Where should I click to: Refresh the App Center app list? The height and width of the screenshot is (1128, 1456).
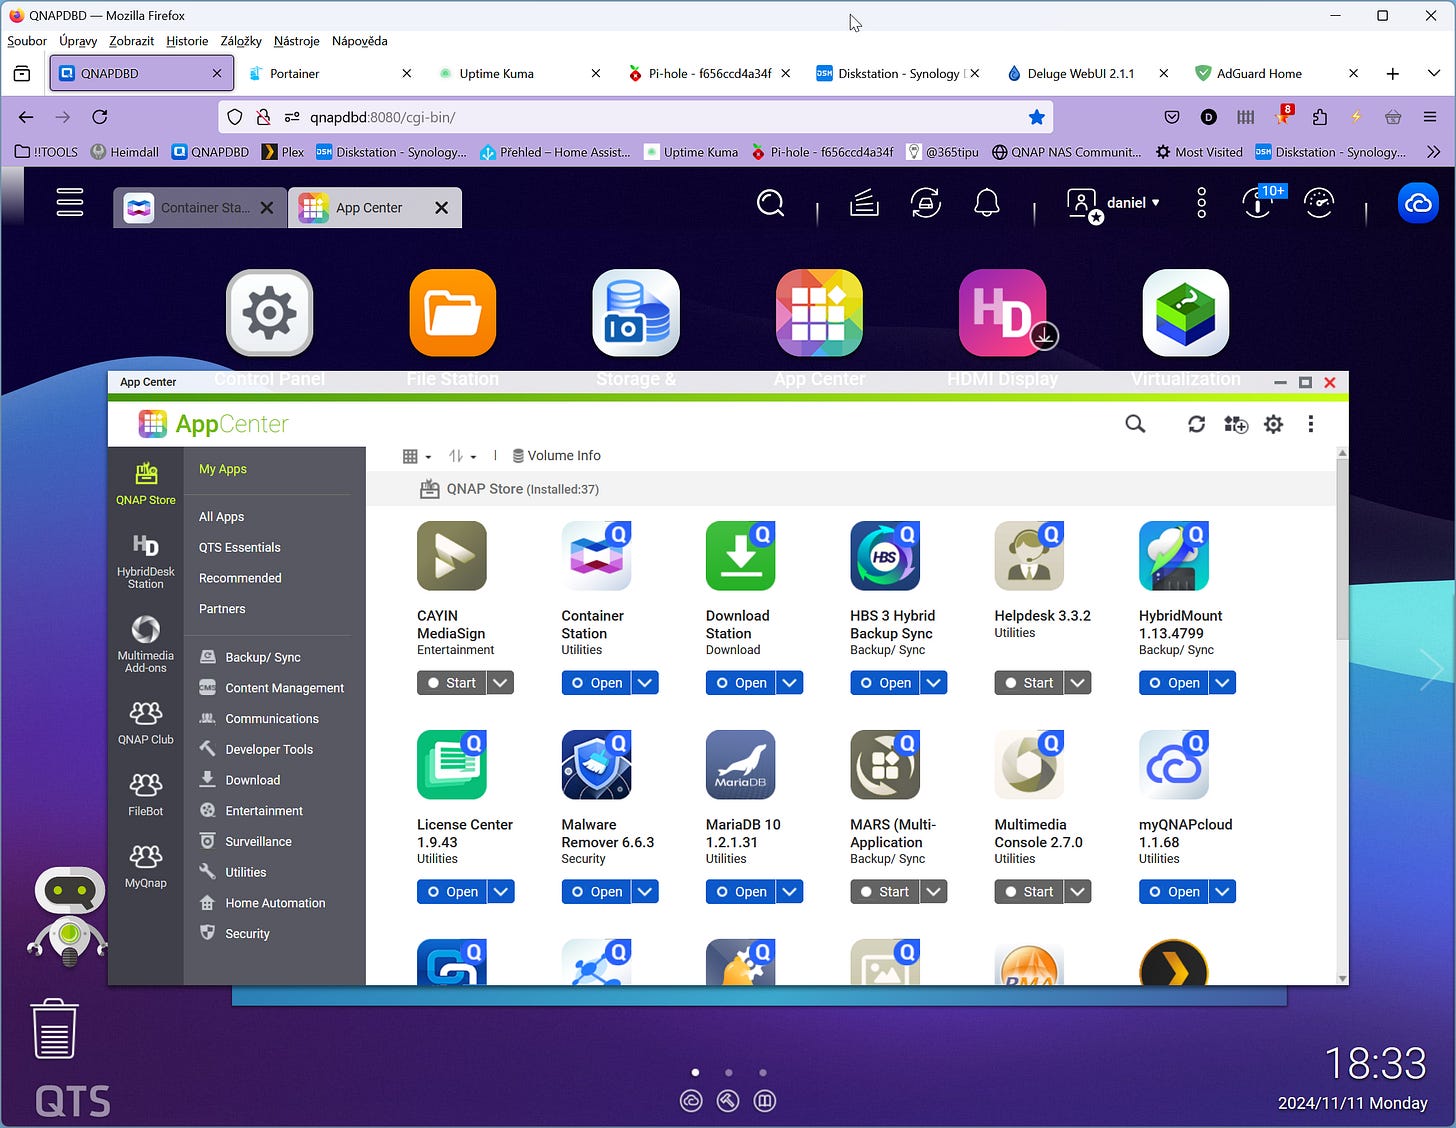pyautogui.click(x=1196, y=424)
